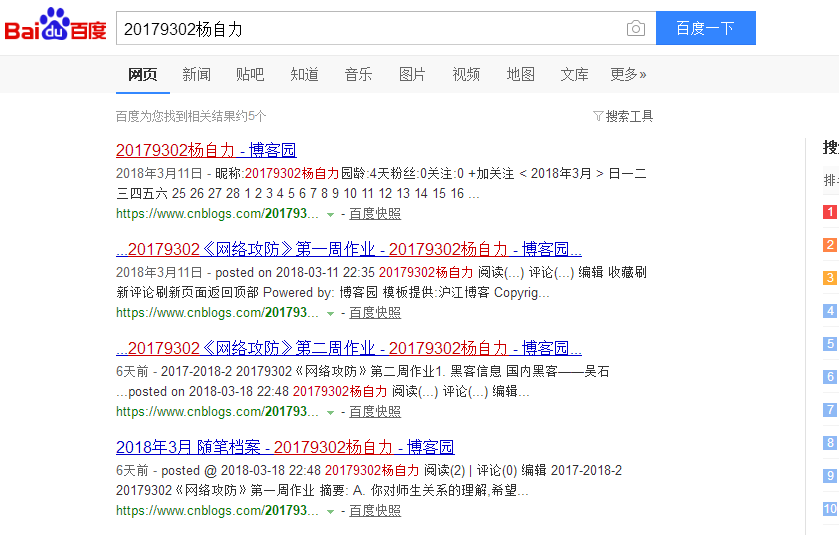Image resolution: width=839 pixels, height=535 pixels.
Task: Switch to the 新闻 tab
Action: click(196, 74)
